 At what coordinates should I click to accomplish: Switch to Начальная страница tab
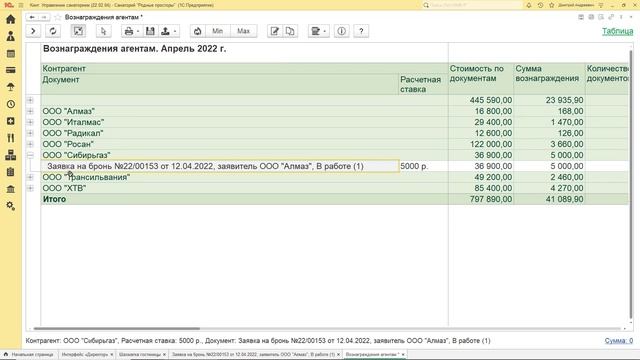29,355
